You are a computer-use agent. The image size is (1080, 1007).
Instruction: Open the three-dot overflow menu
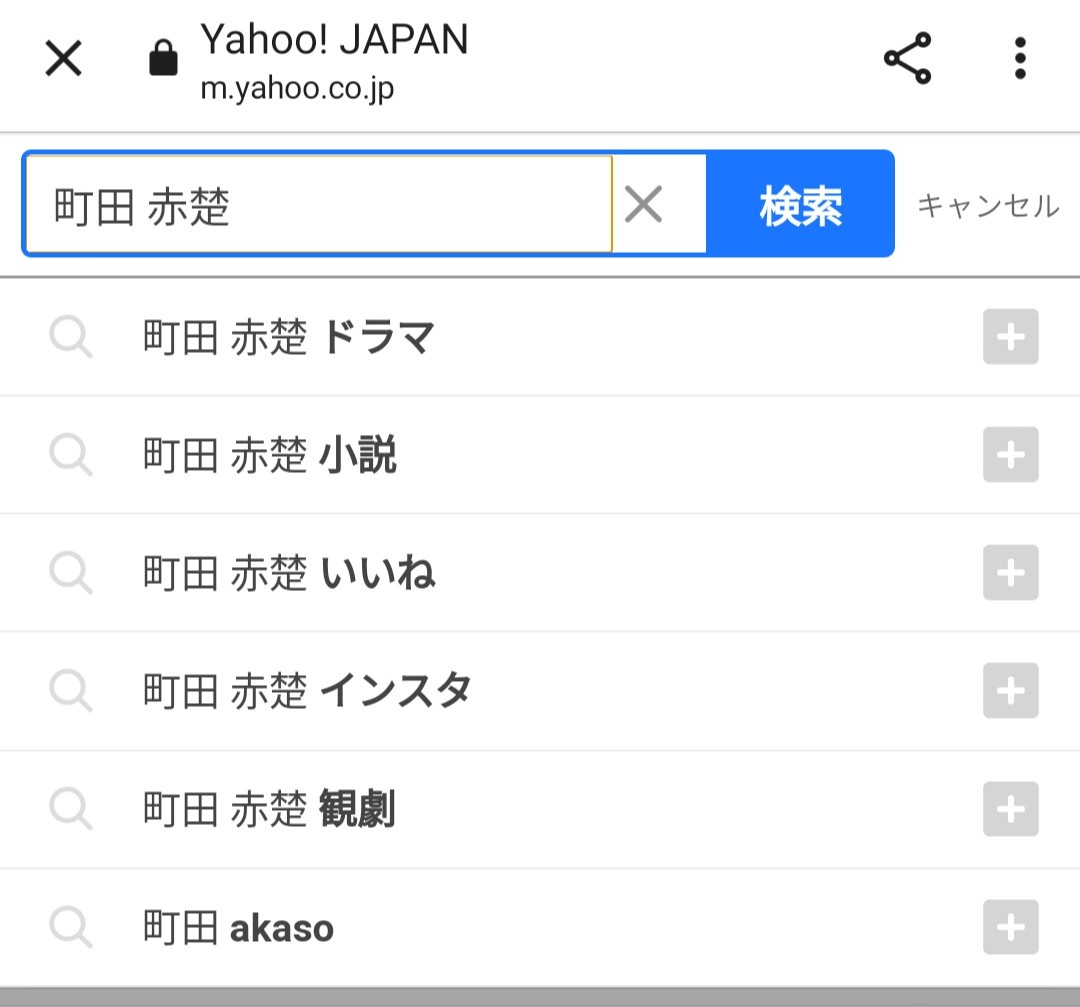1020,58
